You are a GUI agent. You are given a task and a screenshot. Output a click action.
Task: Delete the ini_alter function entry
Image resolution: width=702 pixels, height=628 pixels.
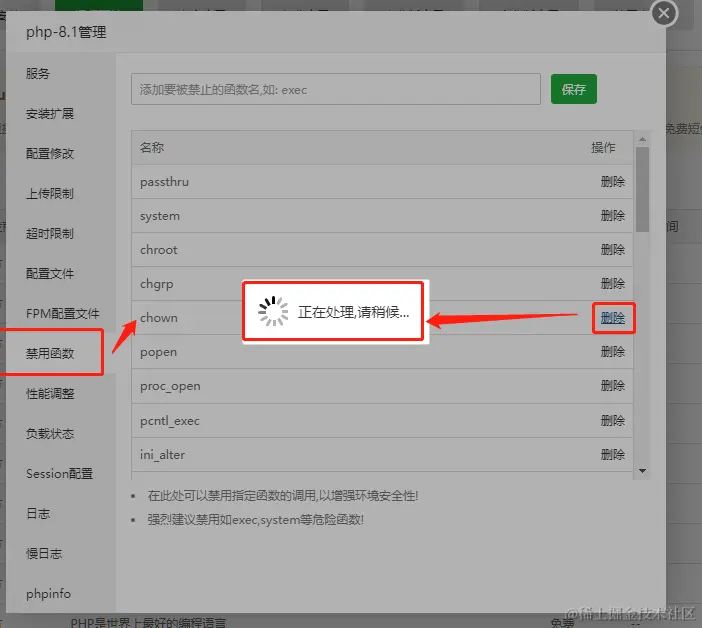tap(612, 455)
